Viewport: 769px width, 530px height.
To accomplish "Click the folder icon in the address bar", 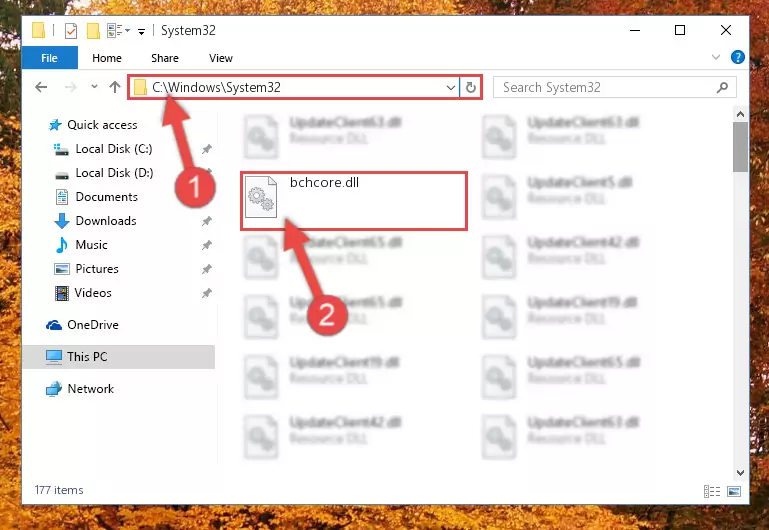I will [x=140, y=88].
